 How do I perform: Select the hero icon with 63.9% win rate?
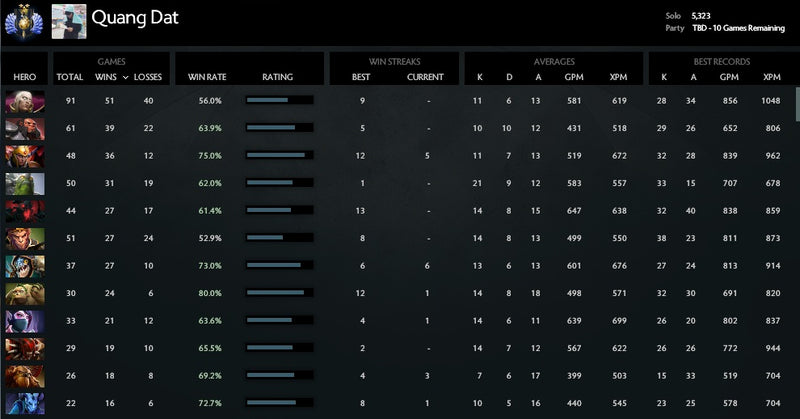pos(25,128)
